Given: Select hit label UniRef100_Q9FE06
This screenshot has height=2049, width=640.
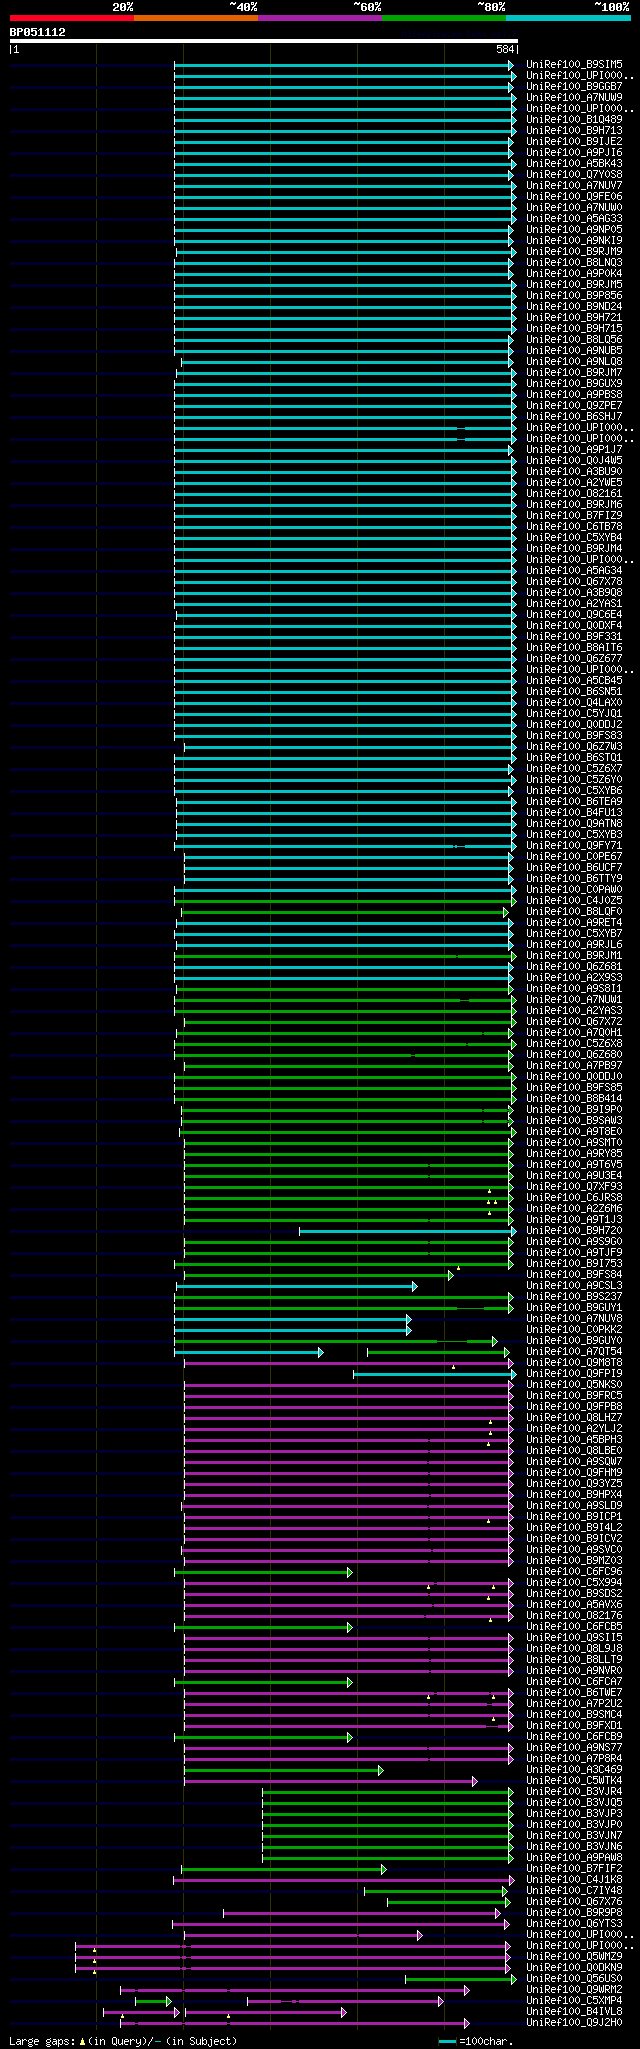Looking at the screenshot, I should pos(574,197).
